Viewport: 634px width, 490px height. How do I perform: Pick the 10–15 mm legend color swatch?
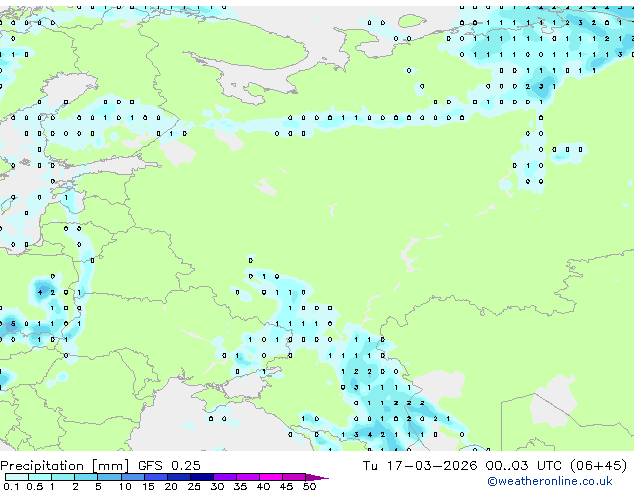click(x=132, y=477)
